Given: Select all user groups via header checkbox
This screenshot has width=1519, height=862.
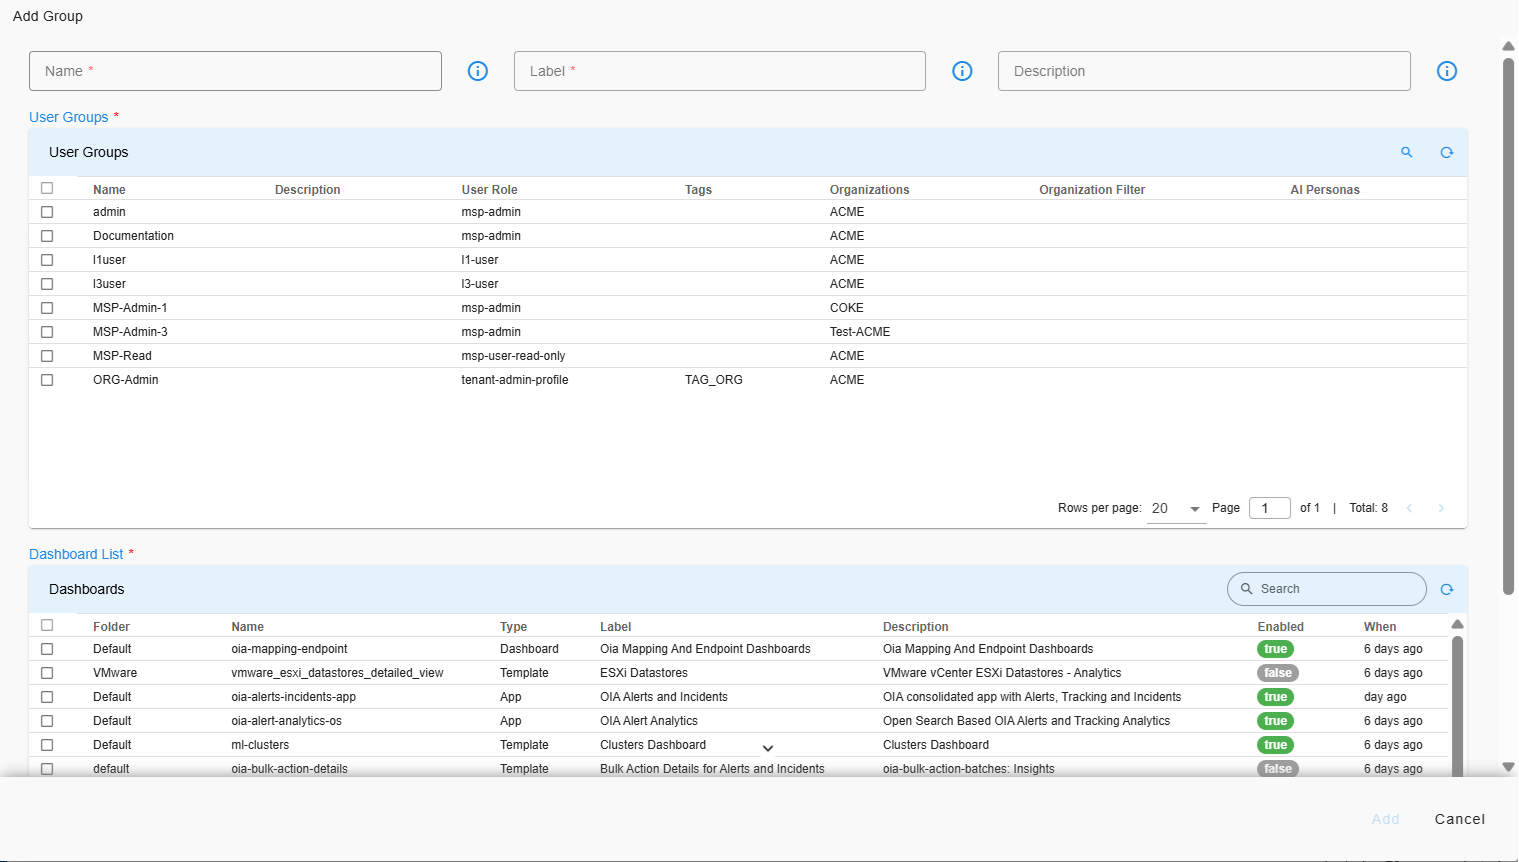Looking at the screenshot, I should click(x=47, y=188).
